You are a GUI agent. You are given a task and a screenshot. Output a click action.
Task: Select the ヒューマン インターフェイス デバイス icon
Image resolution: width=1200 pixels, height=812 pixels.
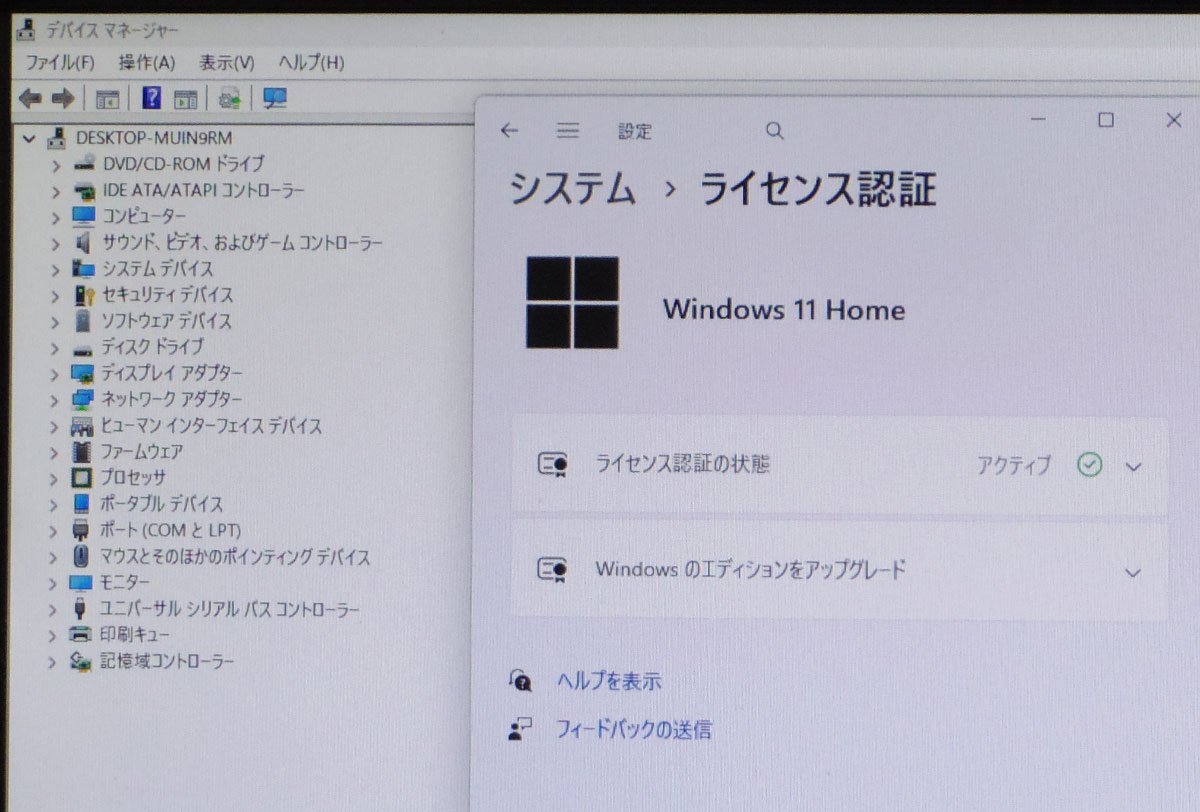(84, 426)
